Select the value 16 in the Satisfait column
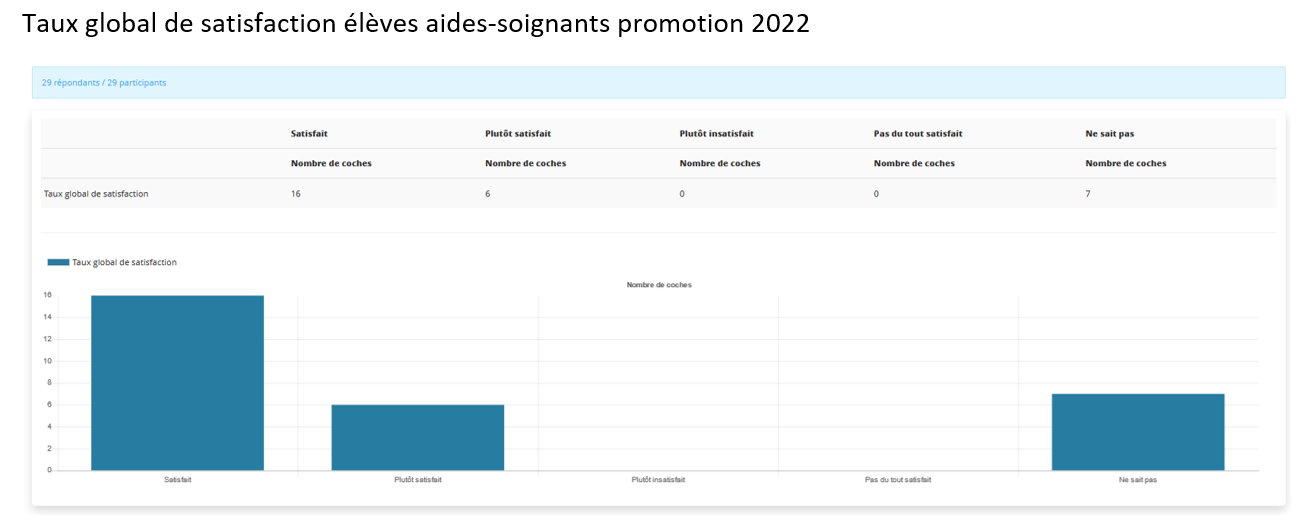The image size is (1303, 525). point(296,194)
